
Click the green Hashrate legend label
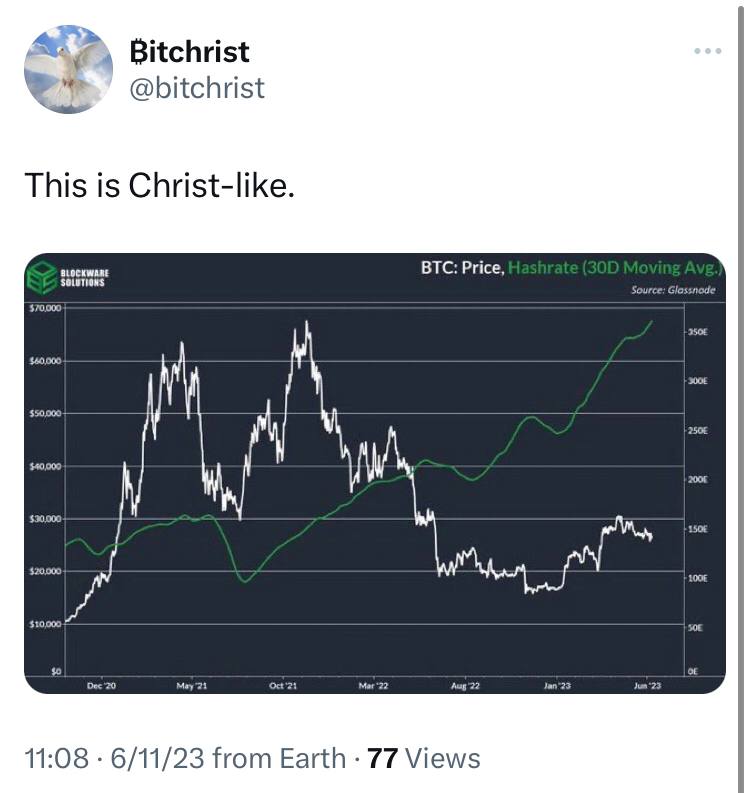615,268
